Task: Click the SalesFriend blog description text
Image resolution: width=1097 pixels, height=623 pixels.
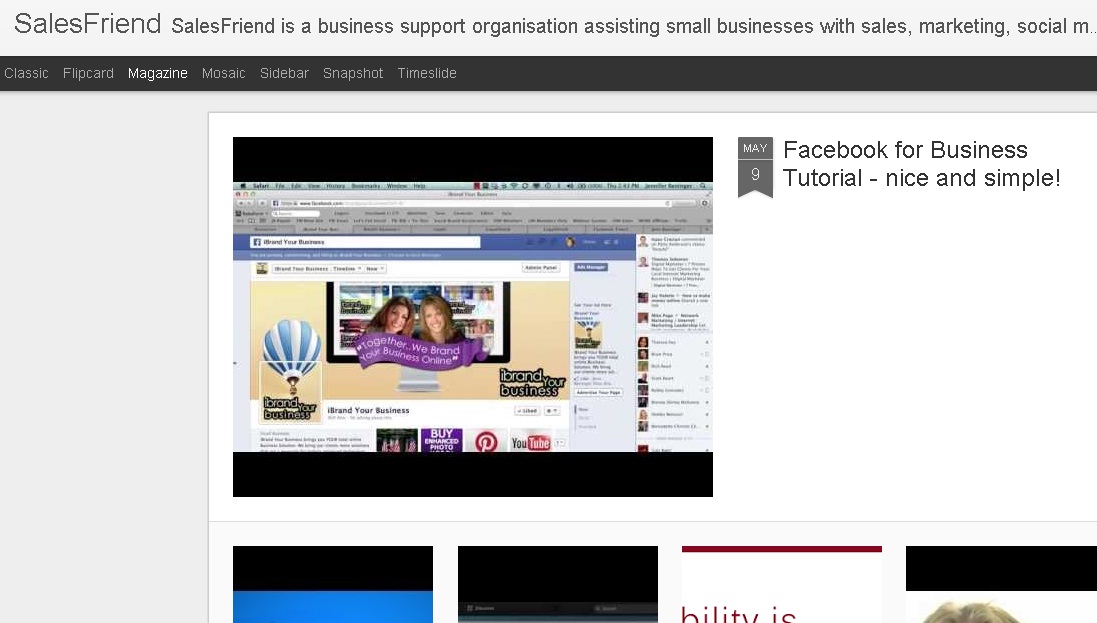Action: [633, 27]
